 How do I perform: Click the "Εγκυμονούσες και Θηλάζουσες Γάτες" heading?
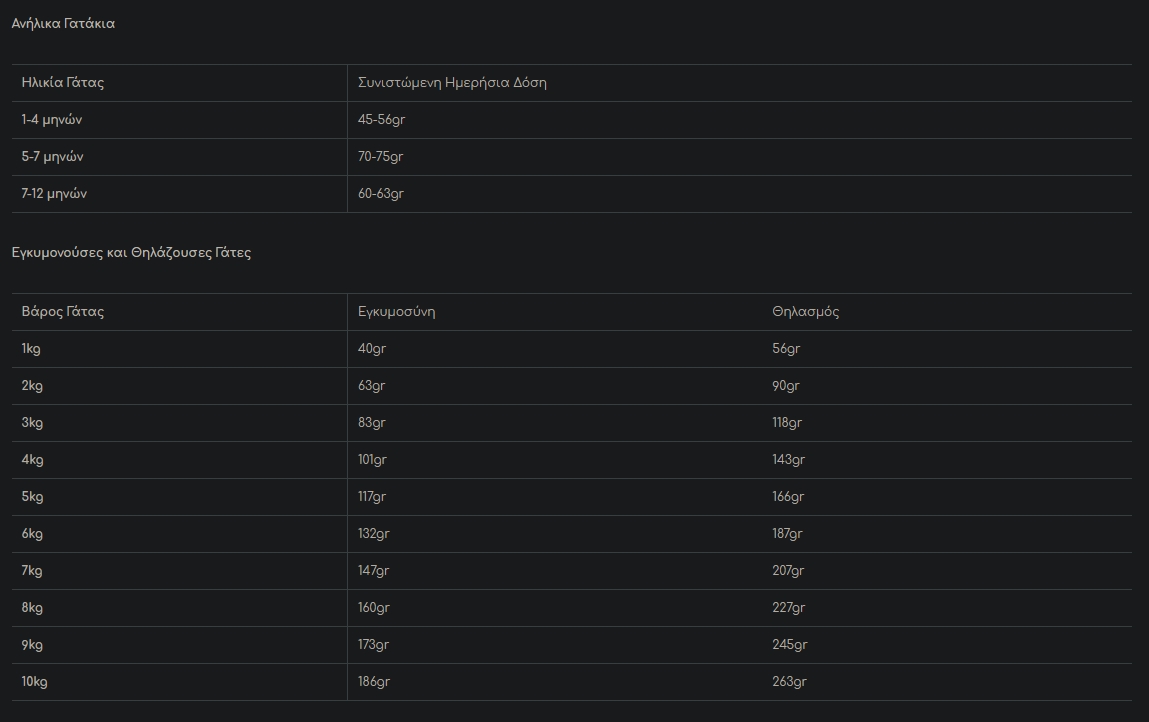[131, 253]
